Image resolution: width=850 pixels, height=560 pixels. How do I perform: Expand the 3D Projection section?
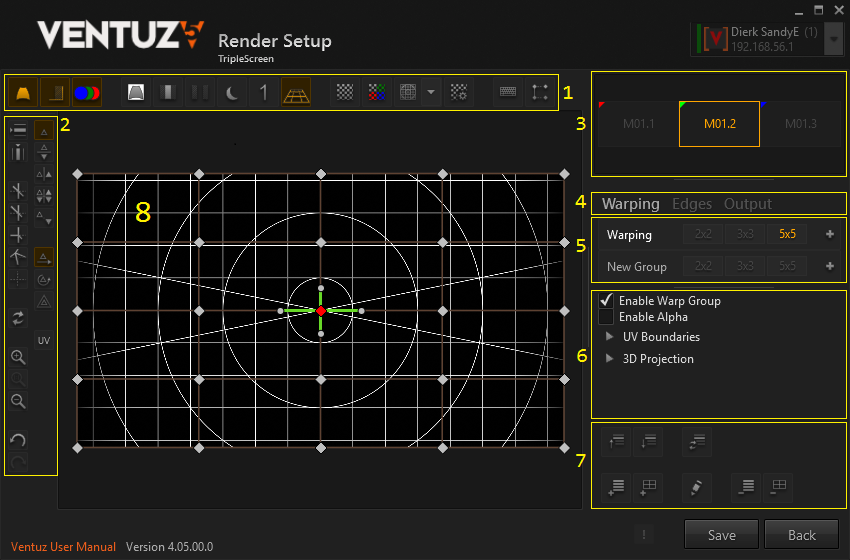[611, 359]
